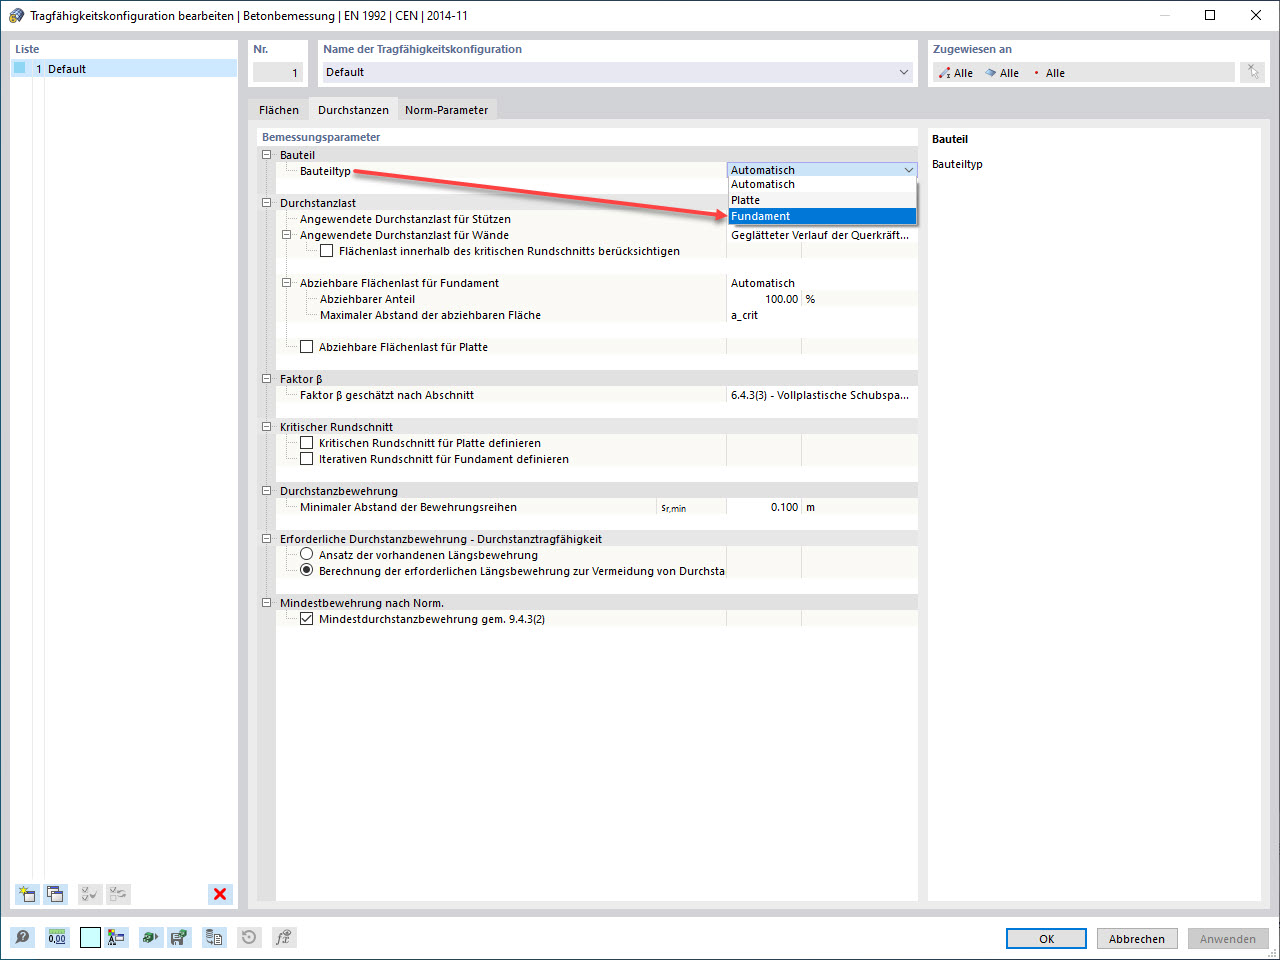The height and width of the screenshot is (960, 1280).
Task: Copy the selected configuration in the list
Action: [55, 894]
